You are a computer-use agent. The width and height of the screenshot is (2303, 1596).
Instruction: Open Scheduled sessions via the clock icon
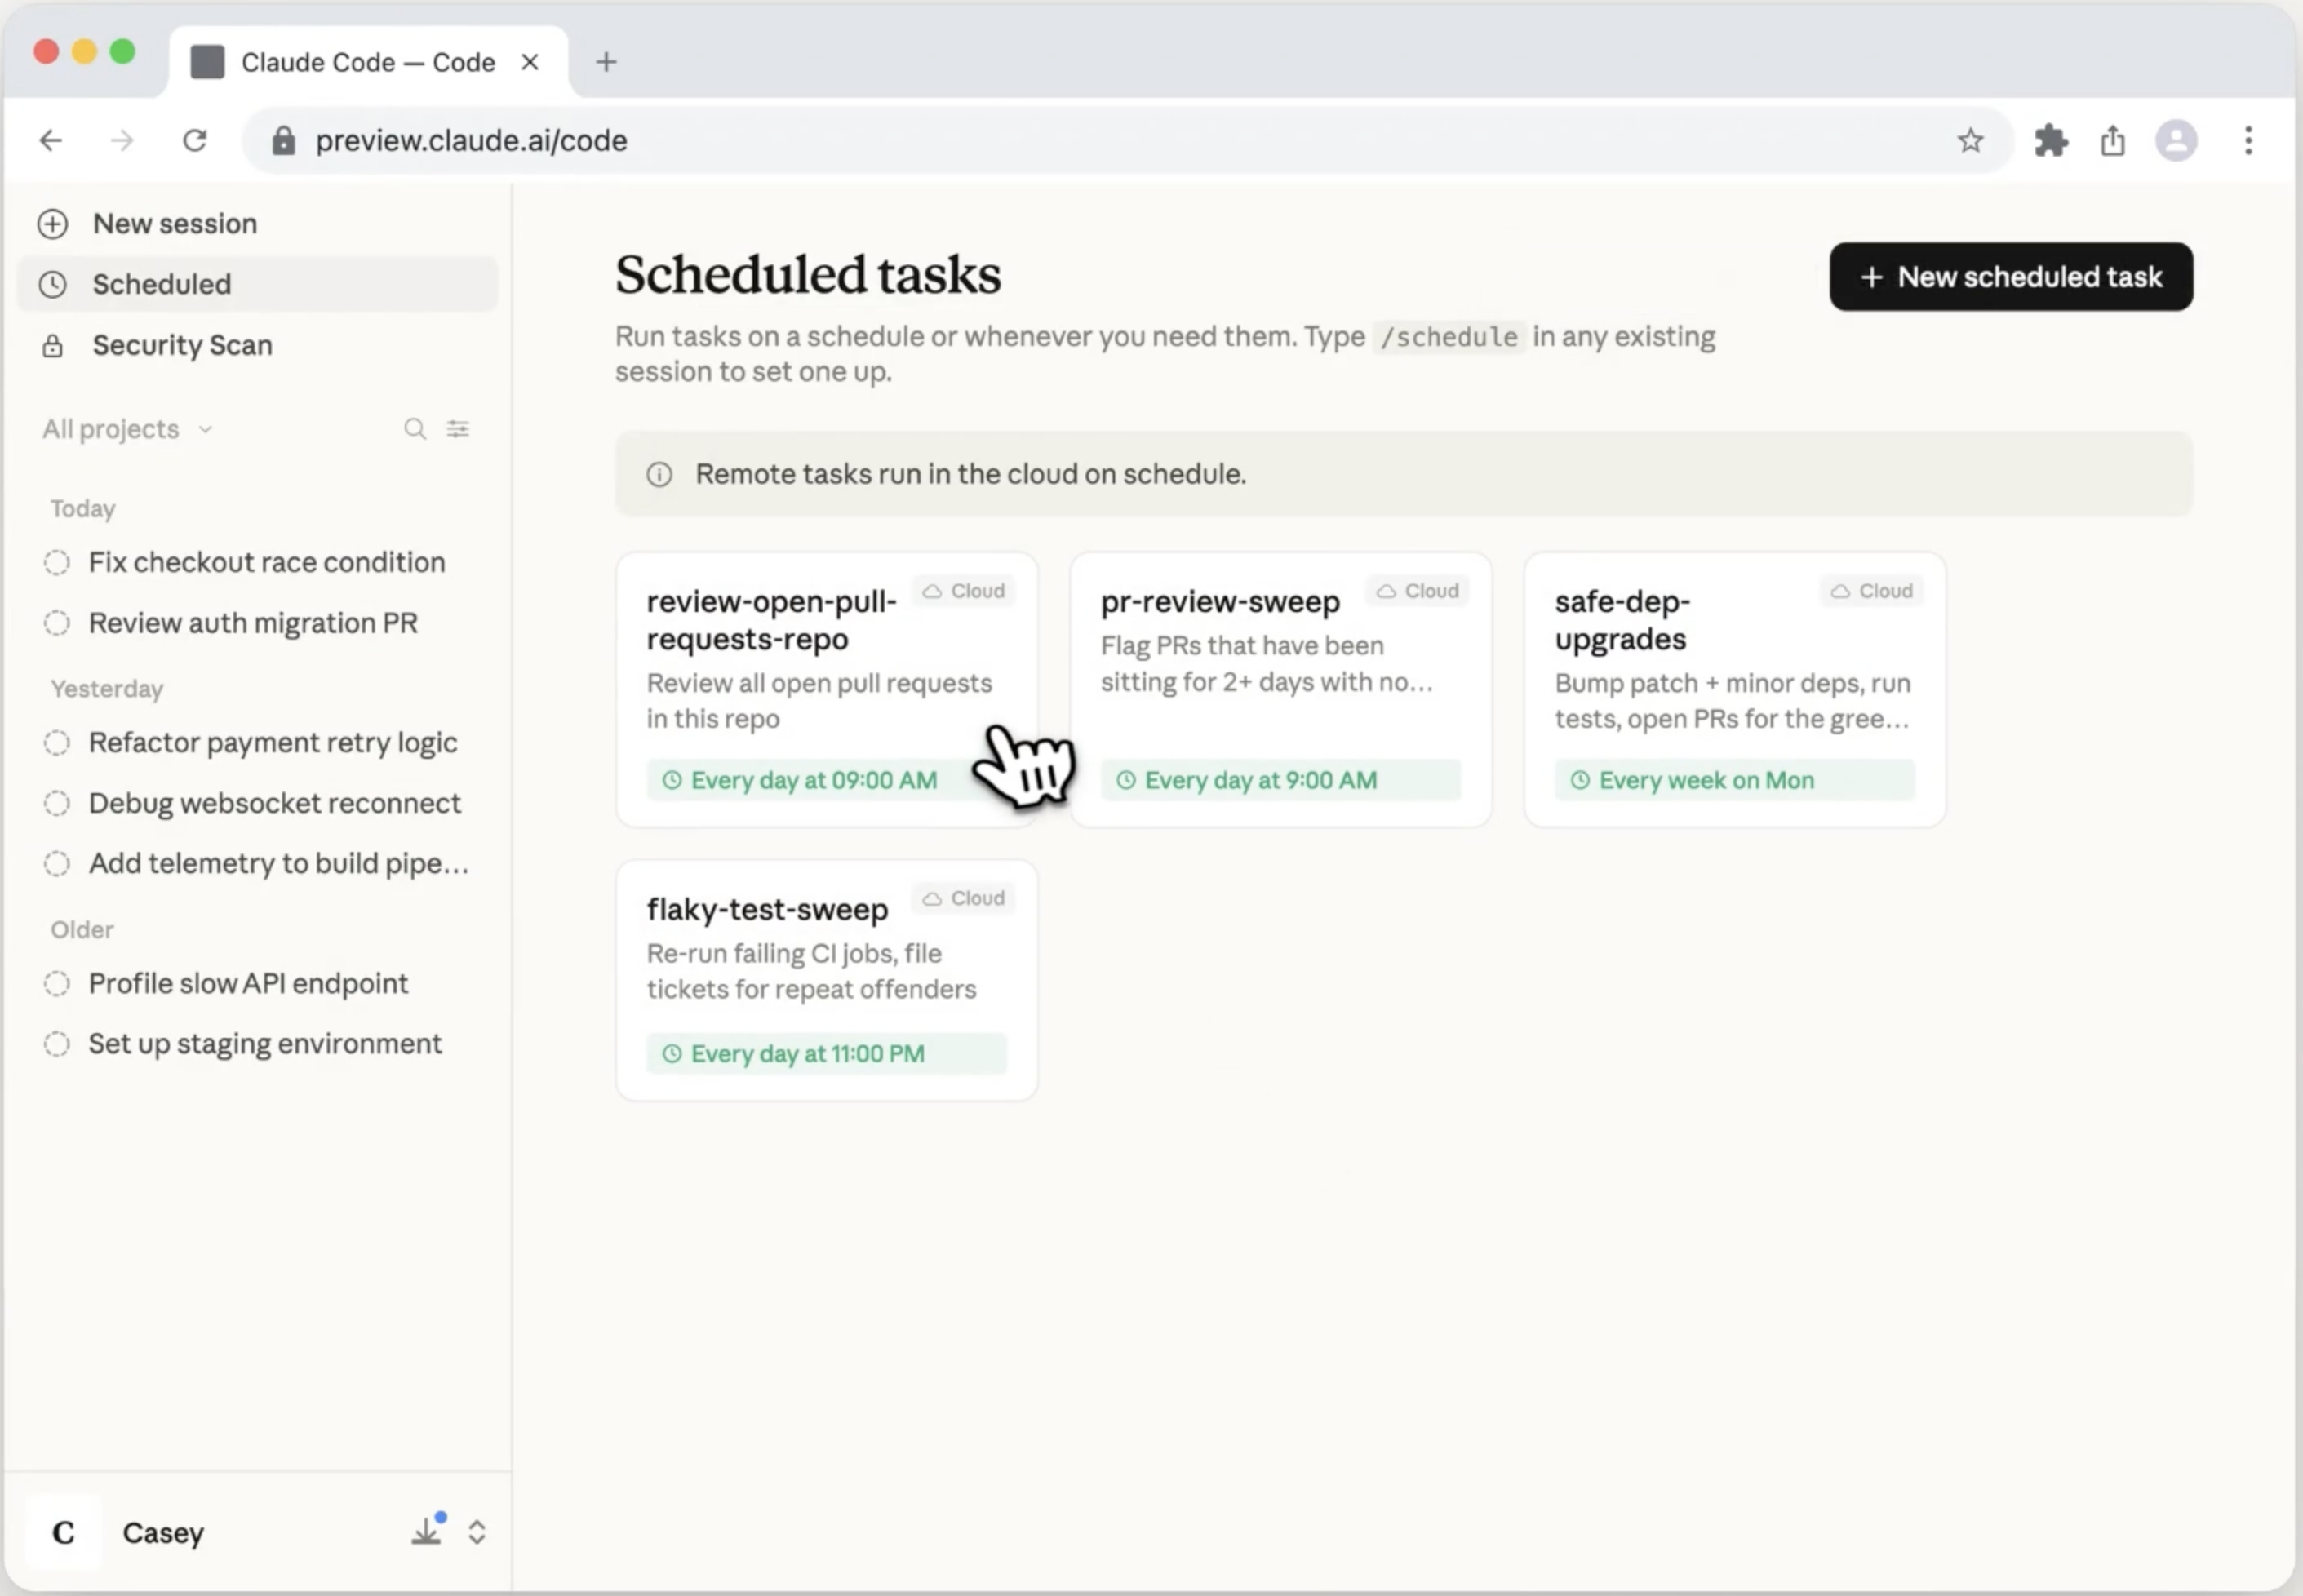tap(53, 285)
